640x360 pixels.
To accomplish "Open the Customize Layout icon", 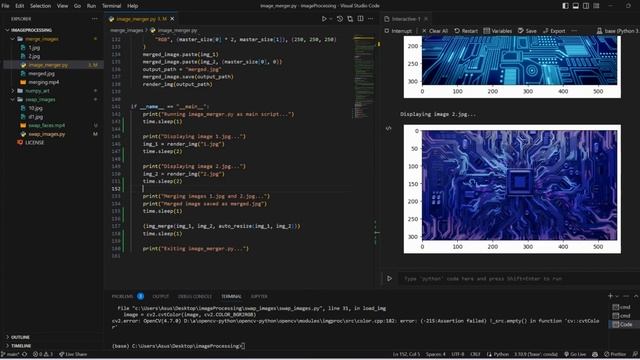I will pos(596,6).
